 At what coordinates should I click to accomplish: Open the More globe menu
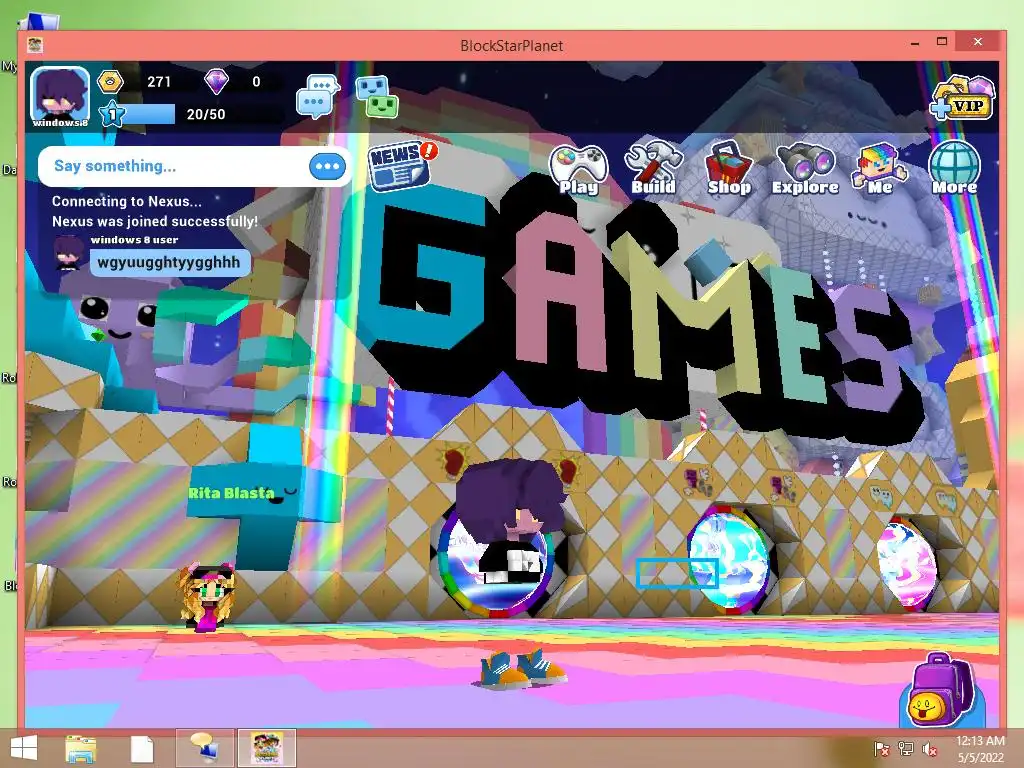pos(955,168)
